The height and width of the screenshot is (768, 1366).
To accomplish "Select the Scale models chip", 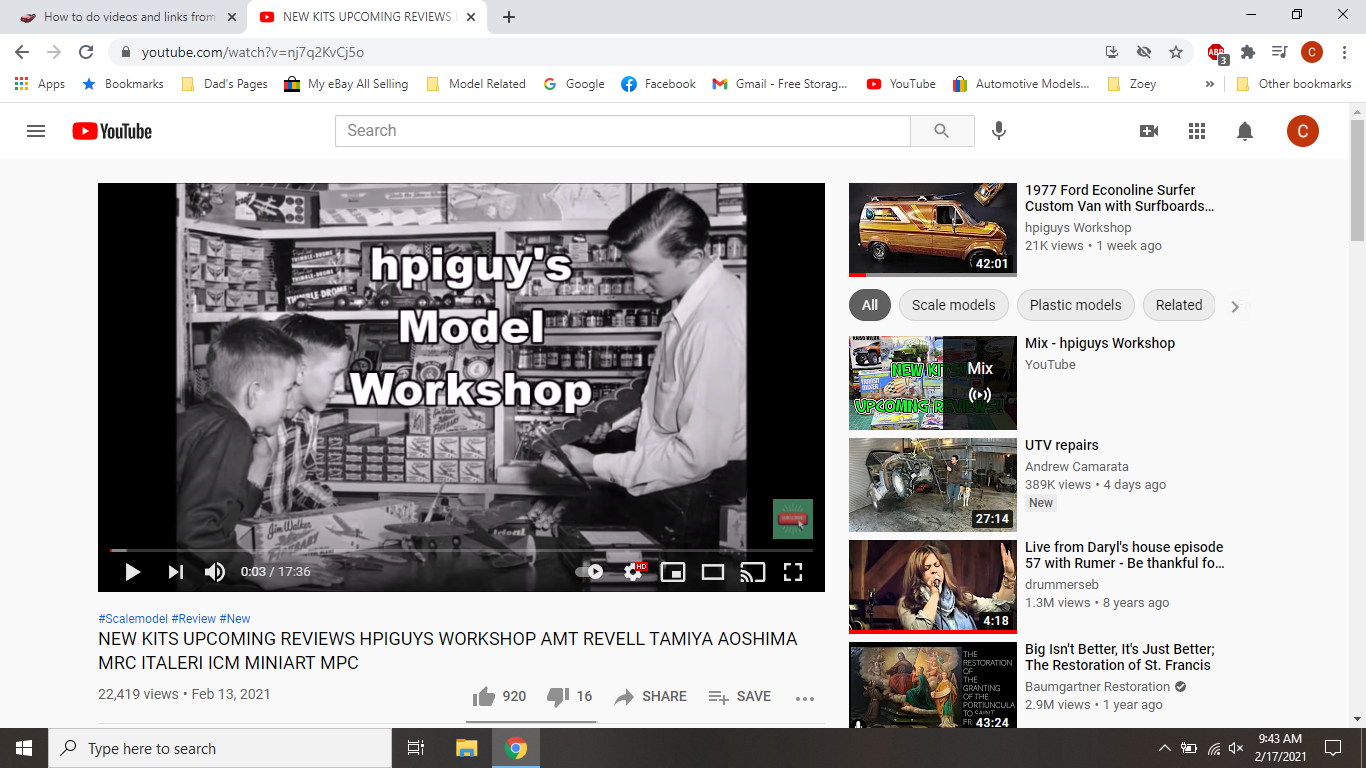I will 954,305.
